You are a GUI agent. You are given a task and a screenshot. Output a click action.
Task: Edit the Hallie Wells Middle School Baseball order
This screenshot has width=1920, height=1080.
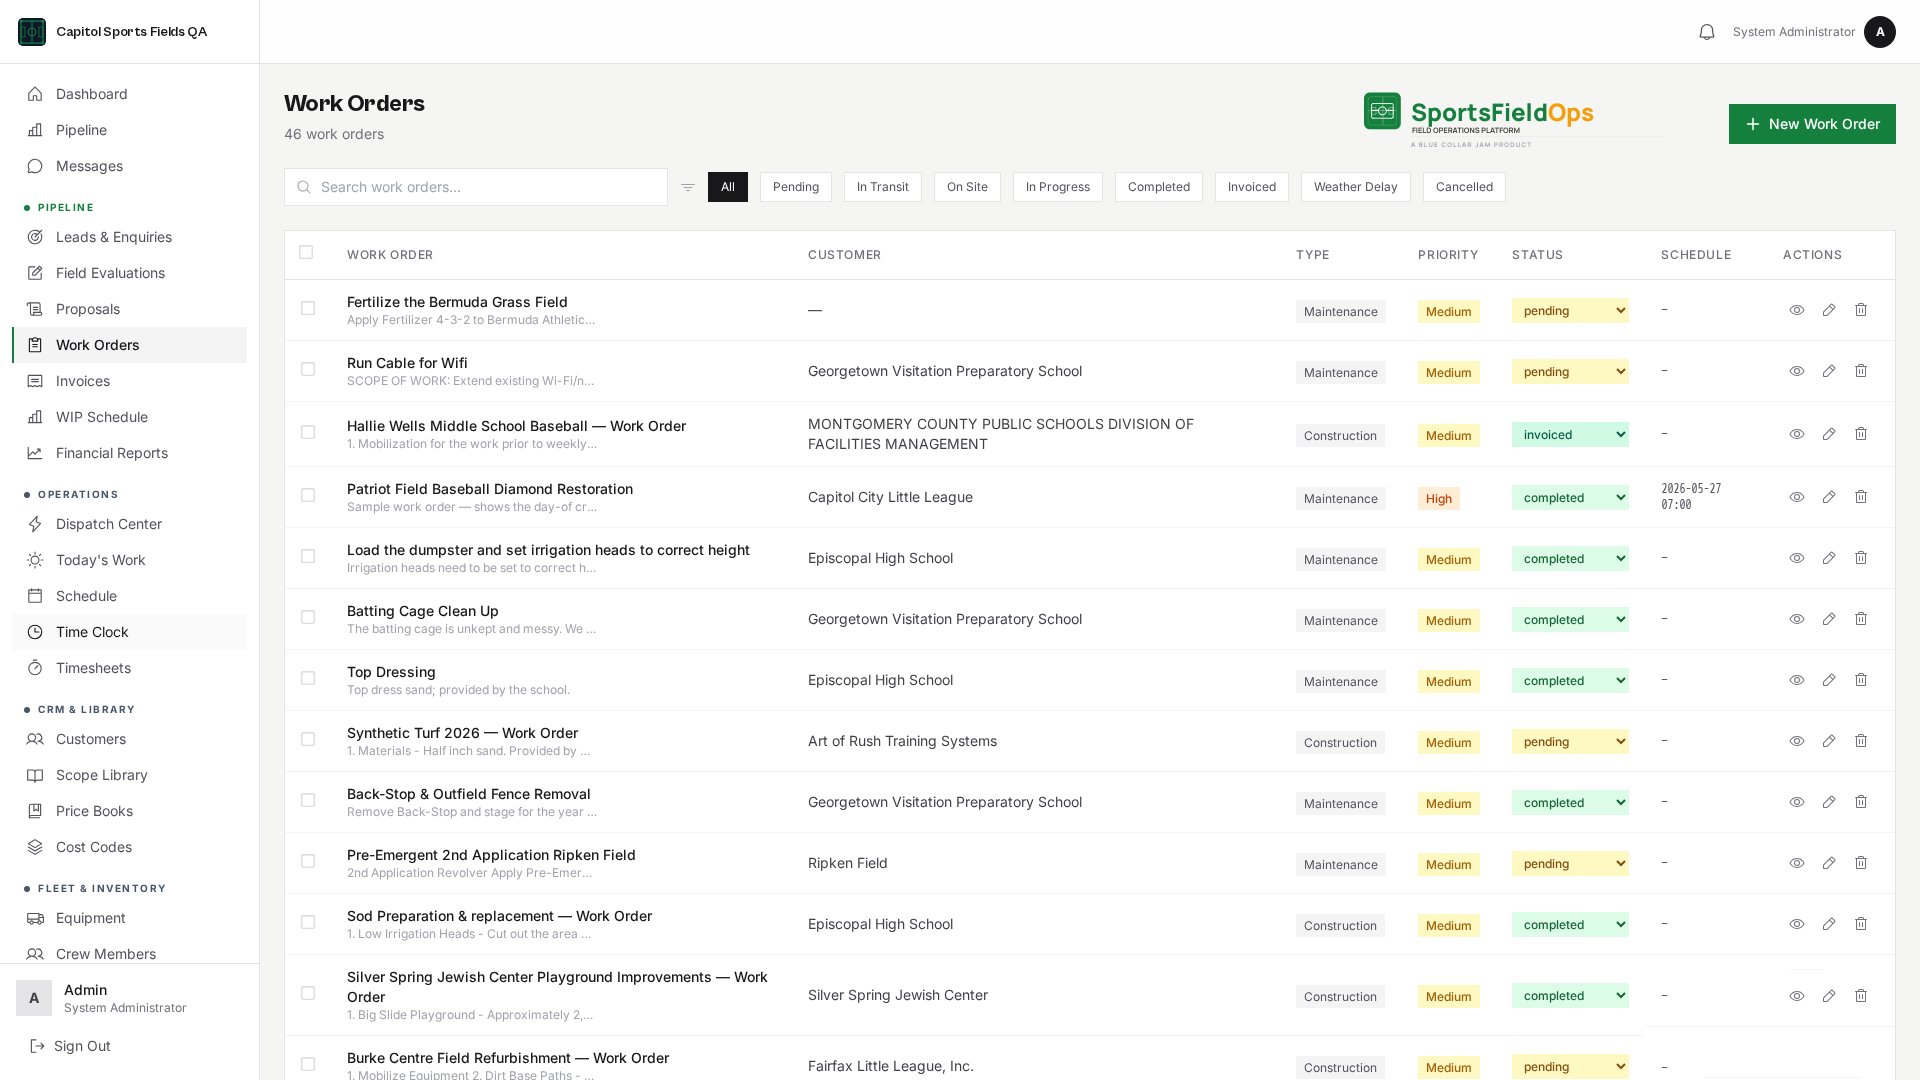click(1829, 434)
